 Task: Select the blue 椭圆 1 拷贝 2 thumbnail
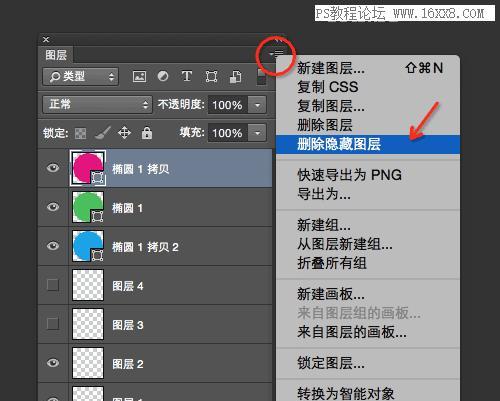point(88,246)
